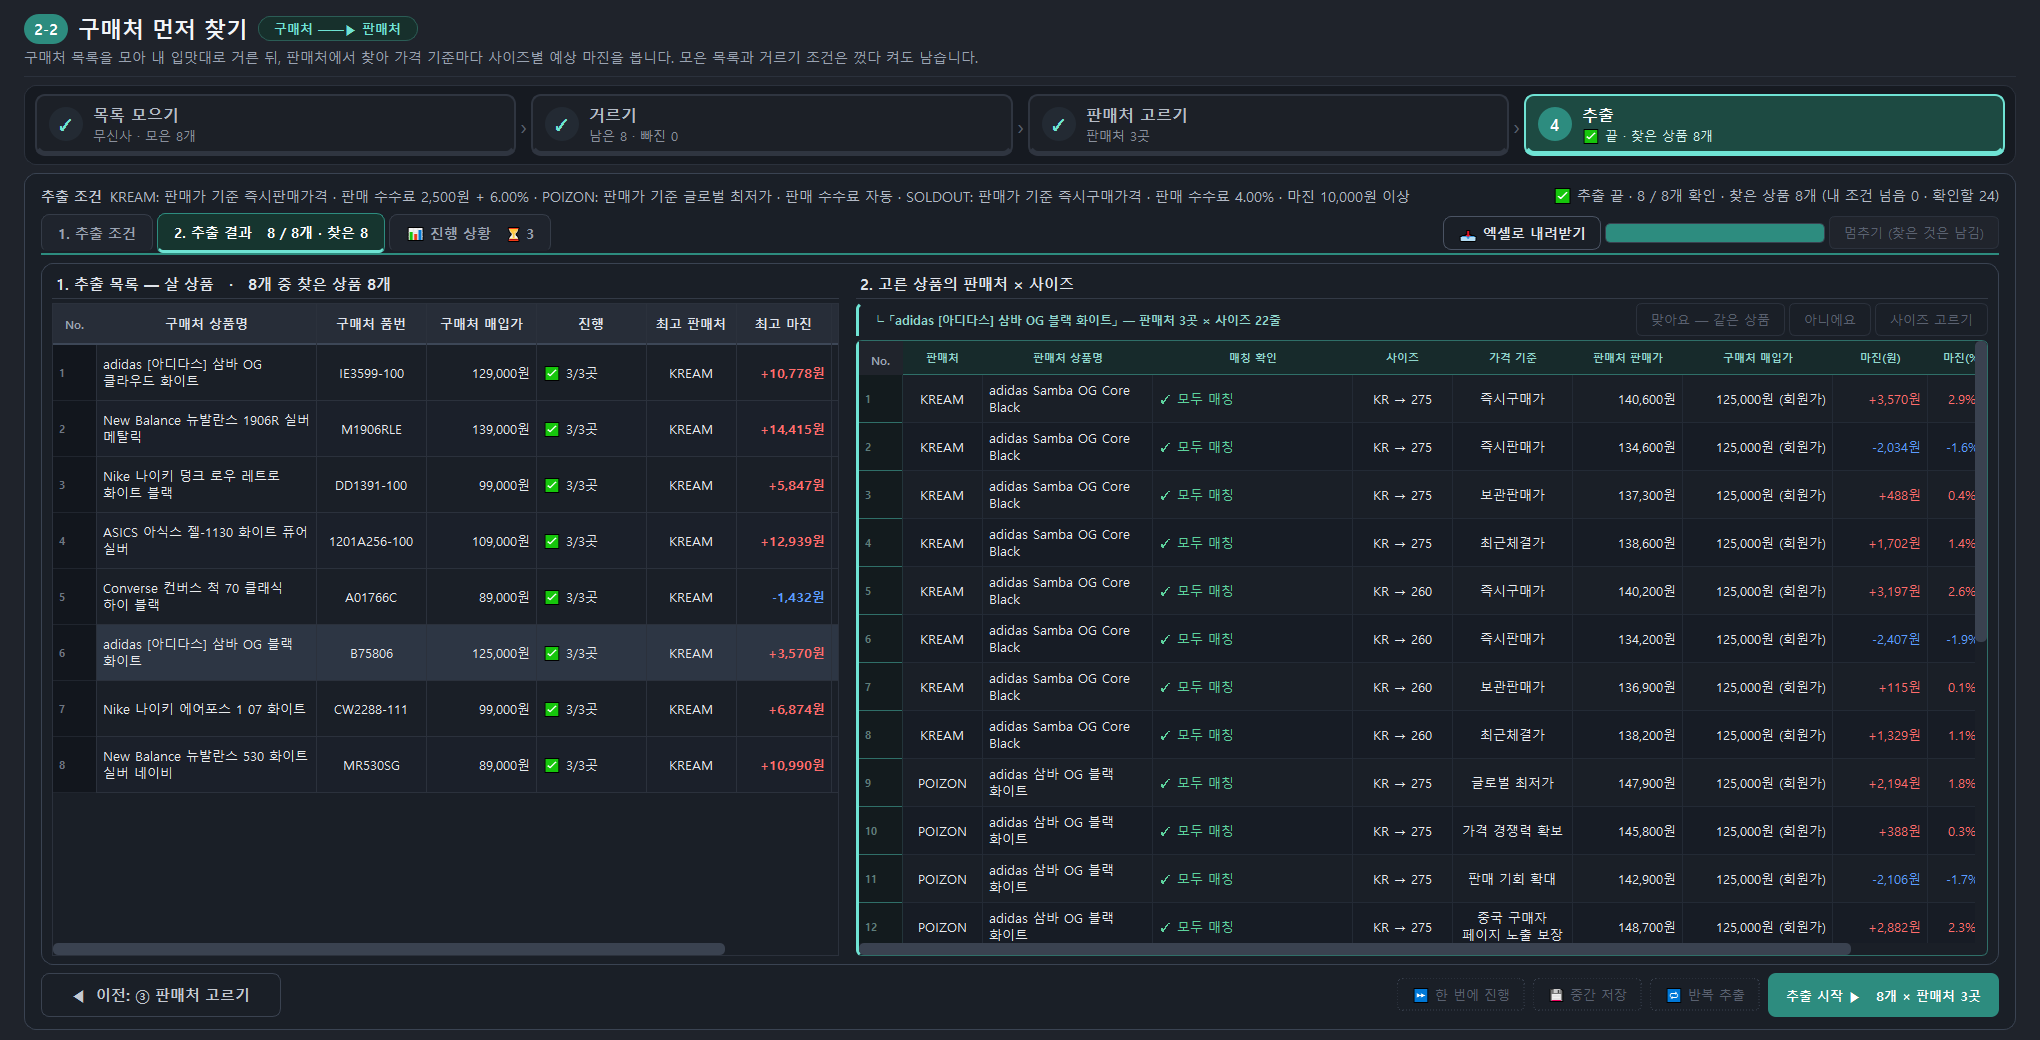Toggle the 추출 끝 status checkbox
2040x1040 pixels.
coord(1563,196)
